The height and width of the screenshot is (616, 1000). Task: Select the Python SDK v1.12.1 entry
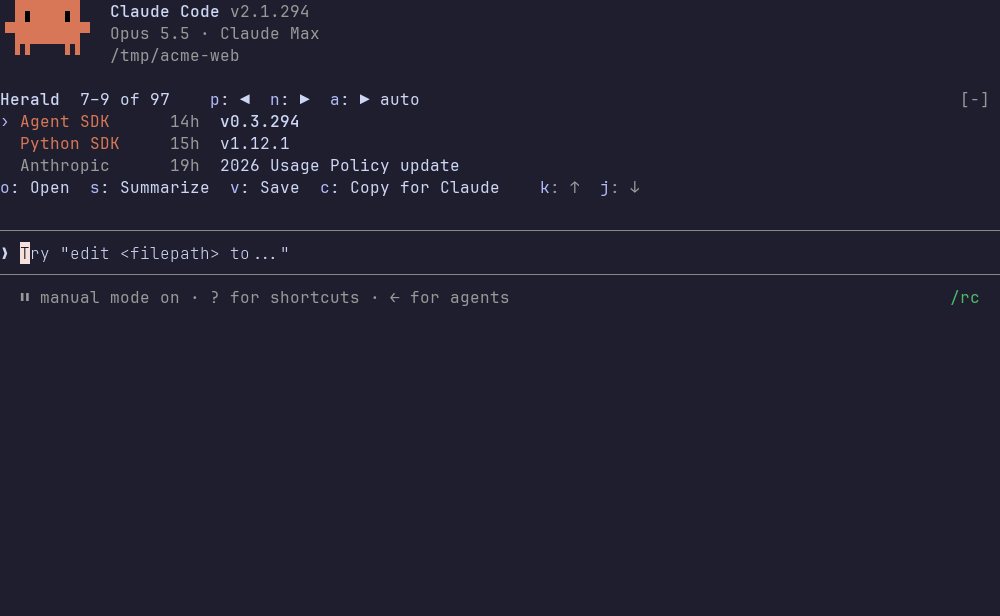click(154, 143)
